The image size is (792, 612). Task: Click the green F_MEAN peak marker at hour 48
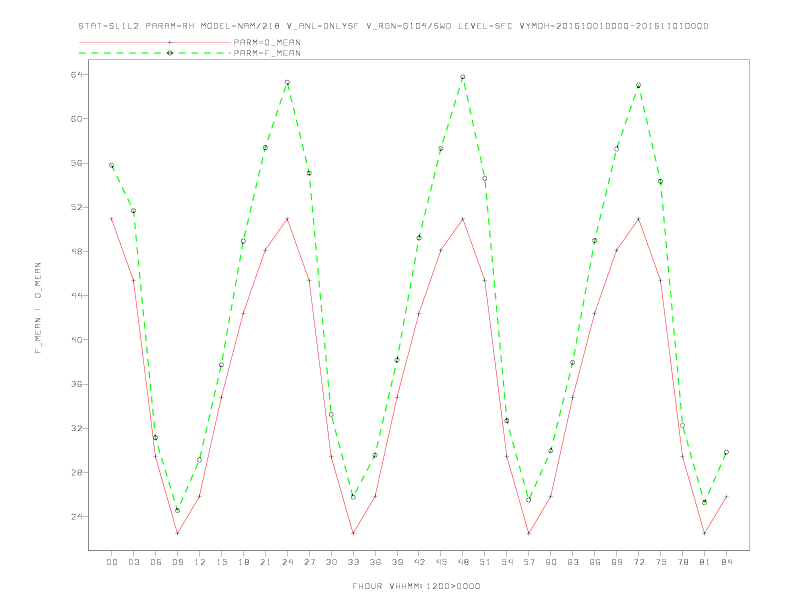[463, 77]
